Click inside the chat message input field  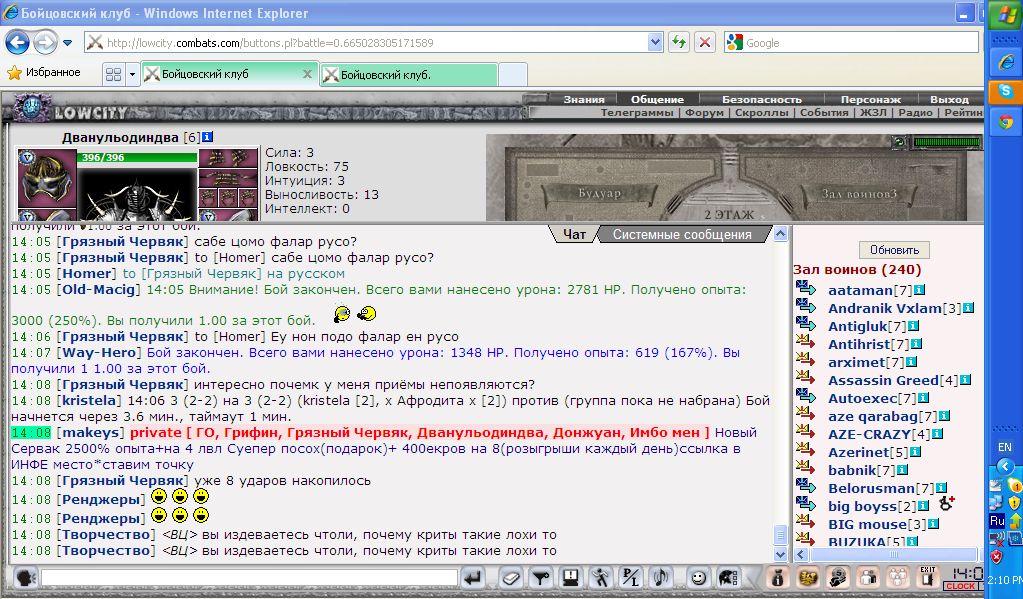pos(249,577)
